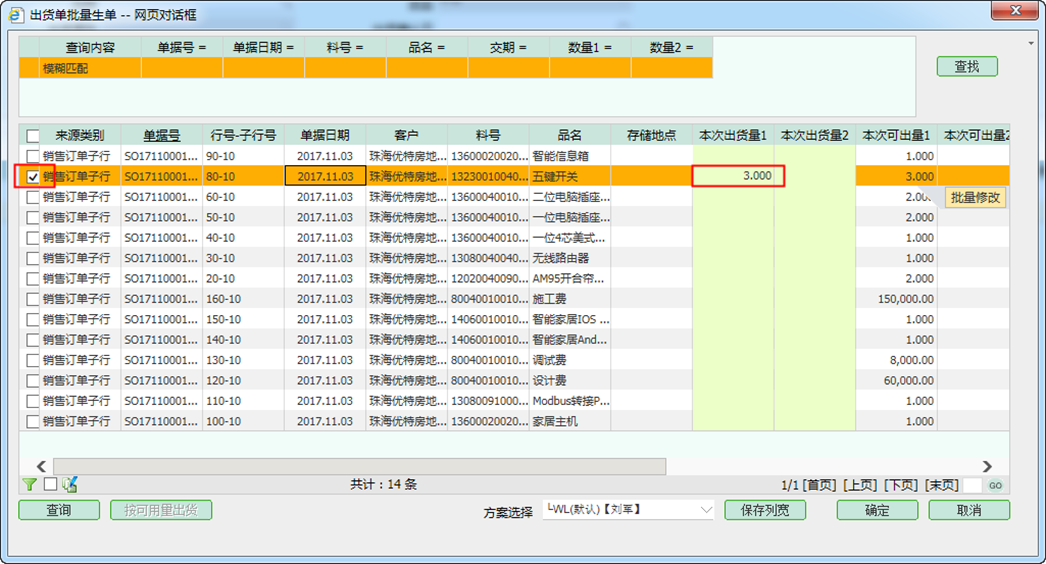Click the 本次出货量1 field showing 3.000

pos(738,176)
